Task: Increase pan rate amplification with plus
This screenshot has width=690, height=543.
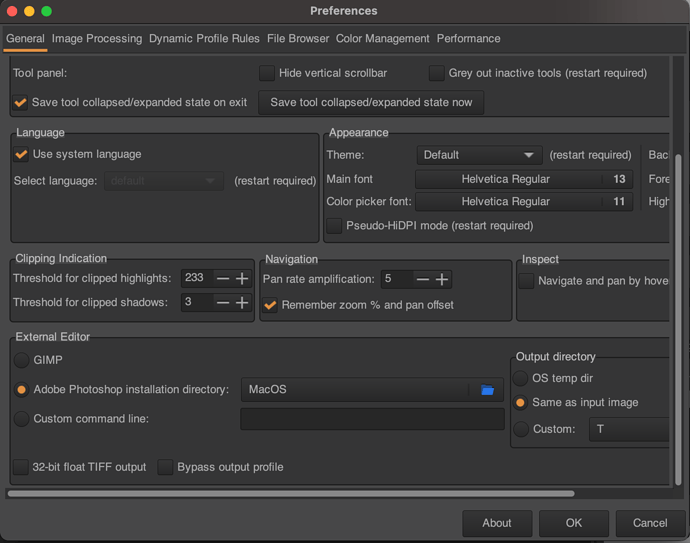Action: pos(442,279)
